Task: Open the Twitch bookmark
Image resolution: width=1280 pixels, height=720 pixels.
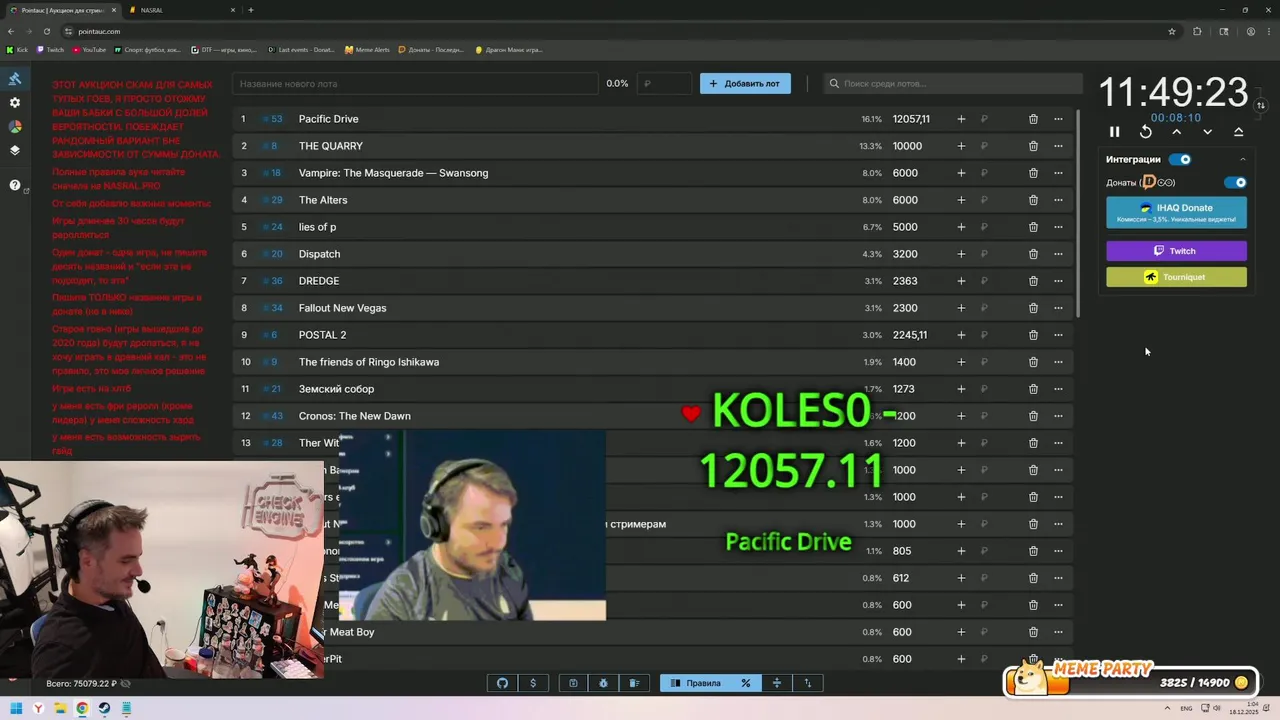Action: pyautogui.click(x=51, y=49)
